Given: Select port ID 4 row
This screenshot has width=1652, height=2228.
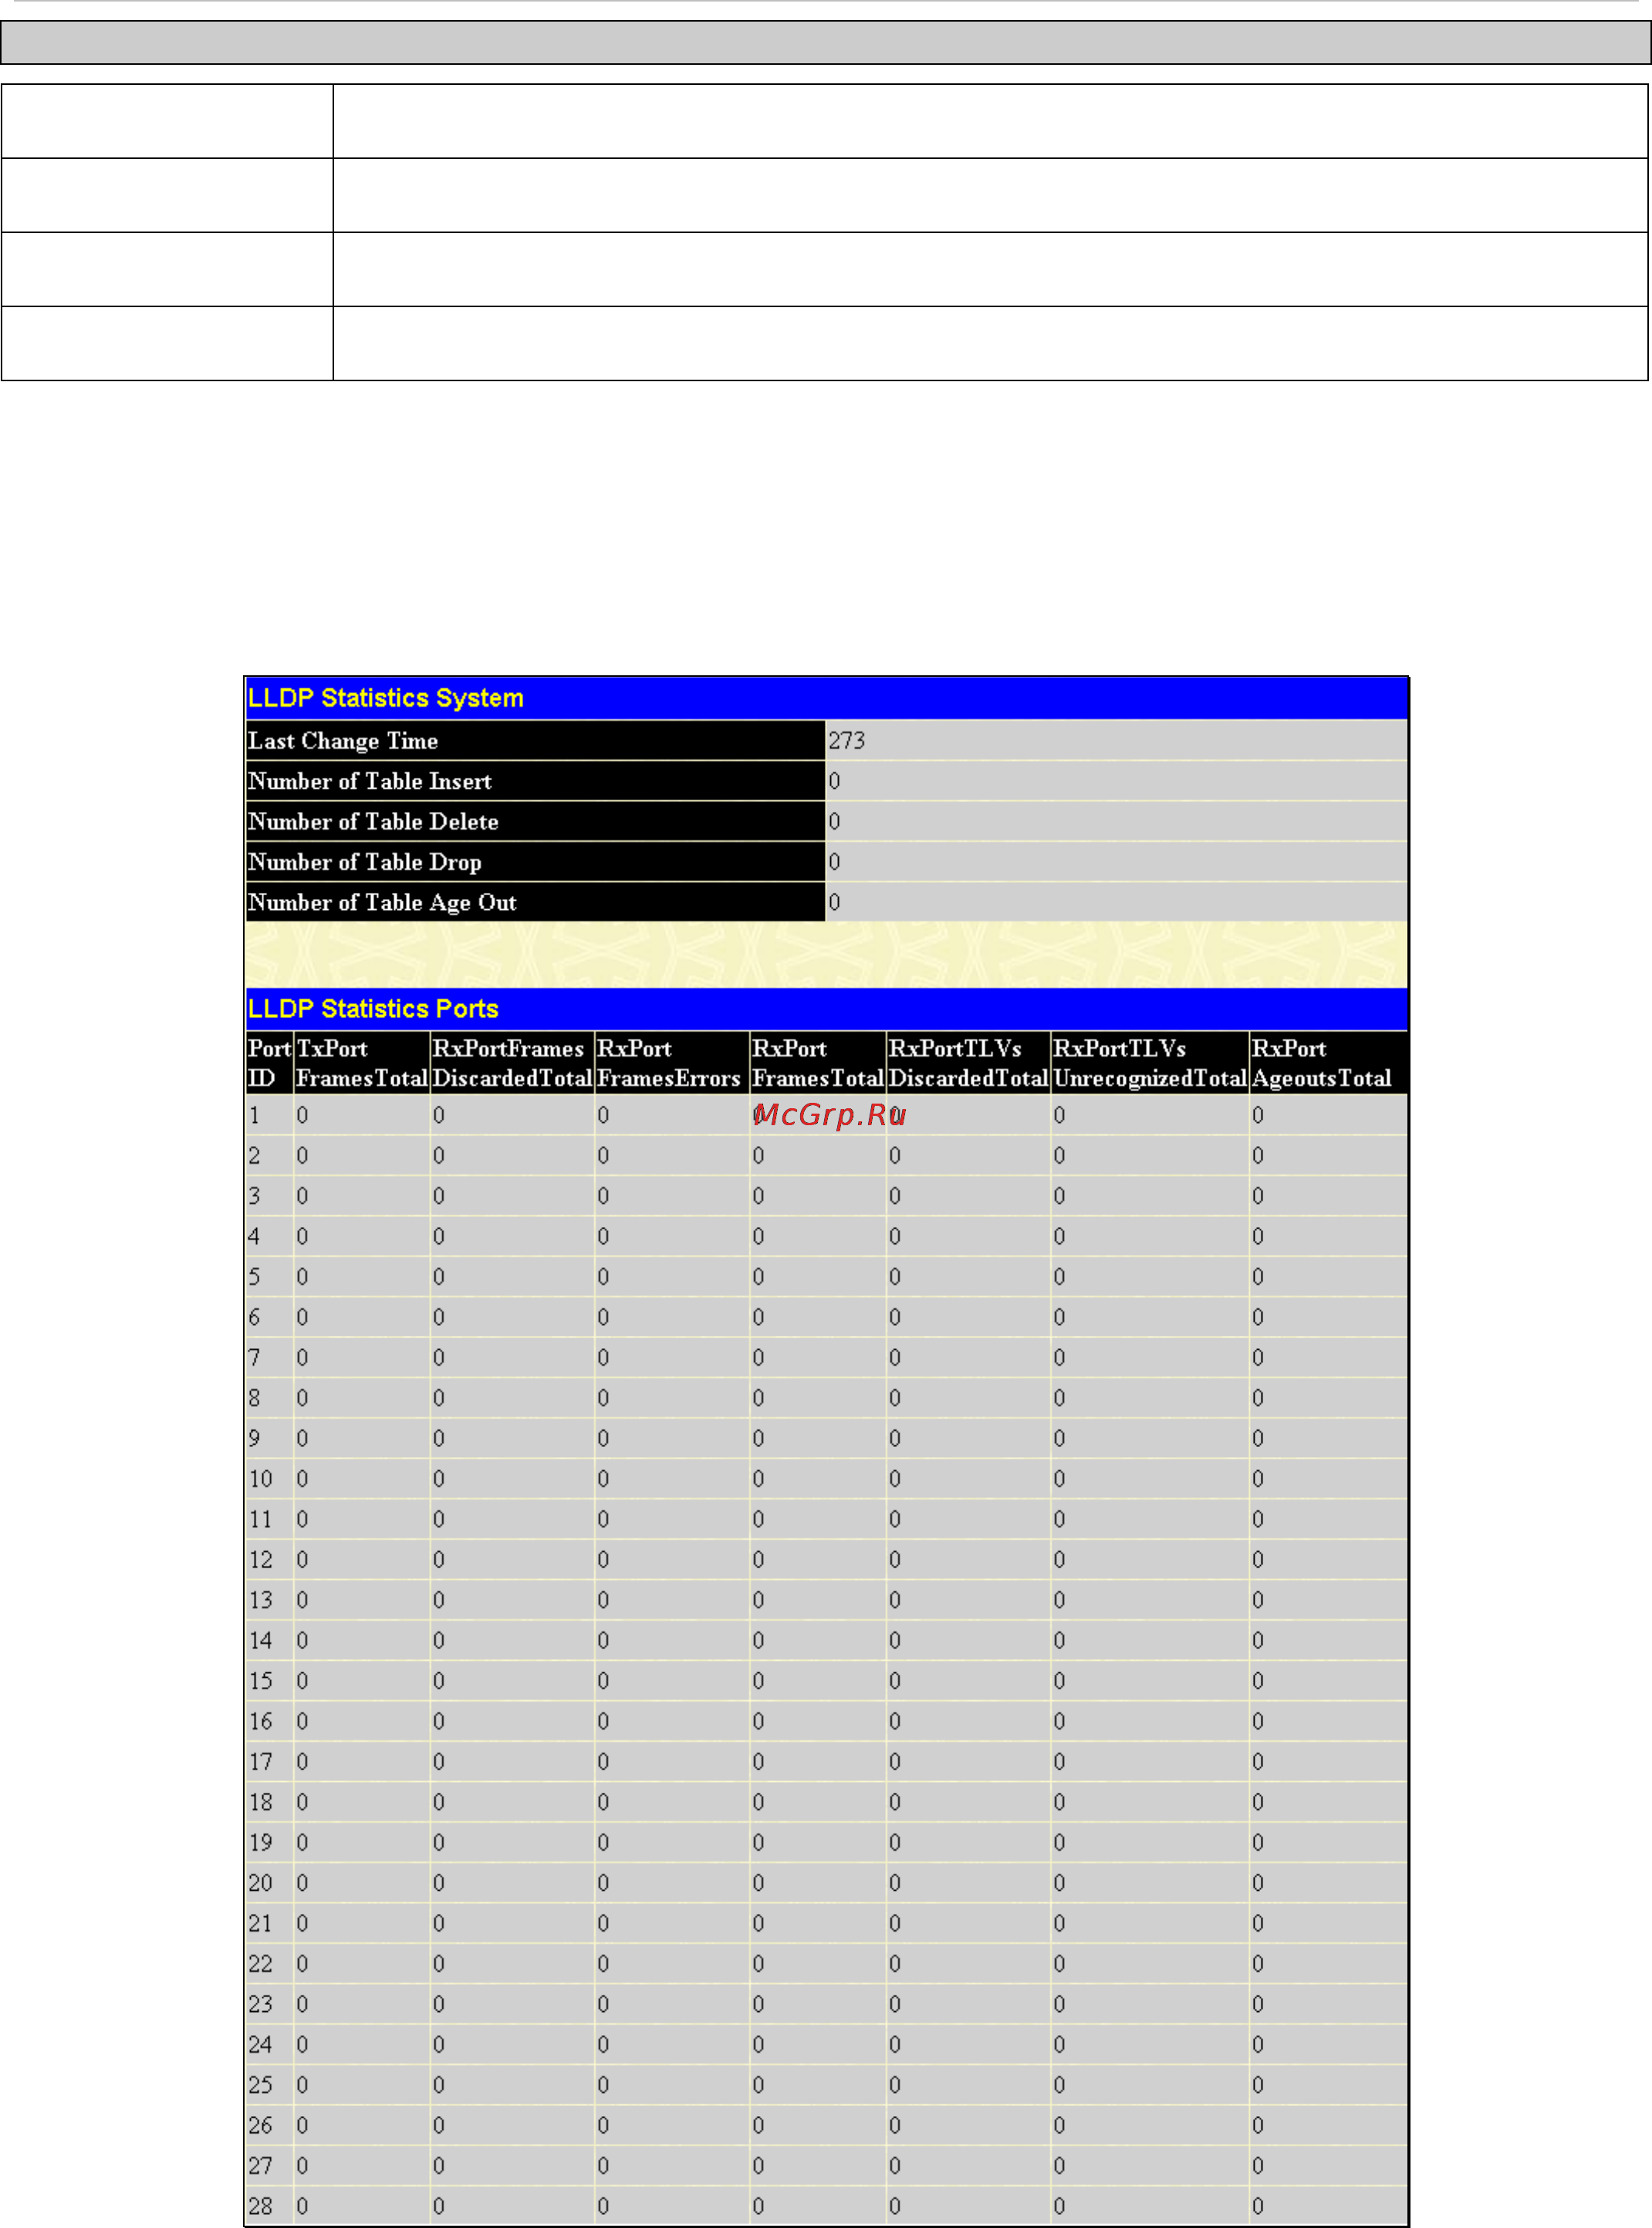Looking at the screenshot, I should 826,1237.
